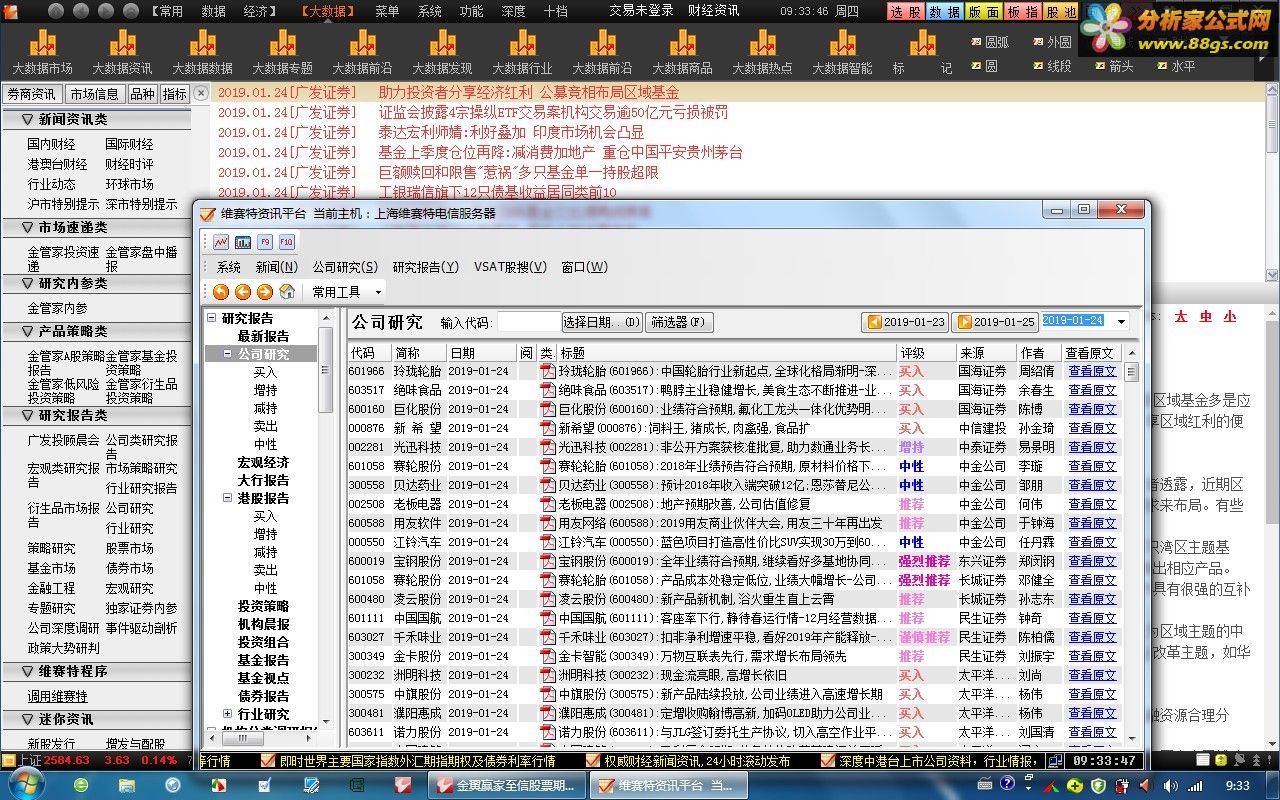1280x800 pixels.
Task: Select the 箭头 drawing tool
Action: pyautogui.click(x=1113, y=66)
